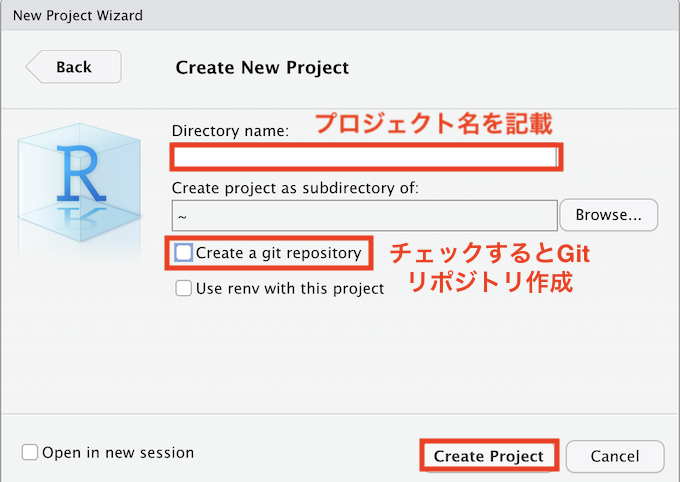680x482 pixels.
Task: Dismiss the wizard with Cancel
Action: [615, 456]
